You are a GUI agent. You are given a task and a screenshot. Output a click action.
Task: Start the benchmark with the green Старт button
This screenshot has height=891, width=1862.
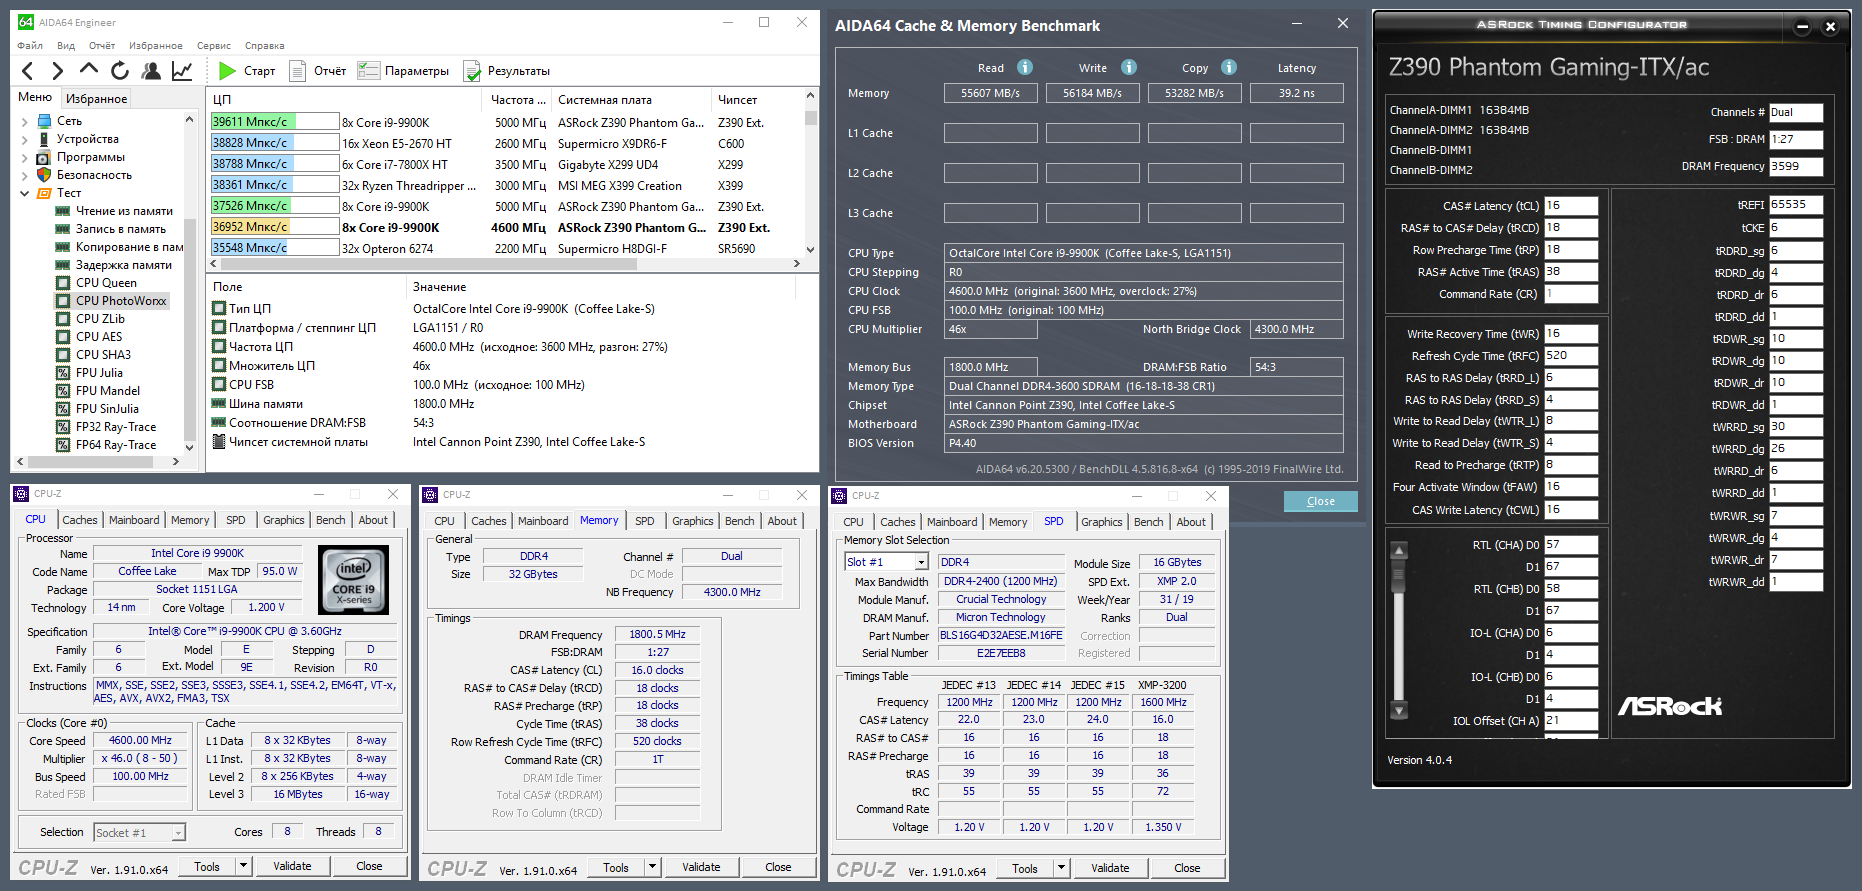click(x=247, y=71)
